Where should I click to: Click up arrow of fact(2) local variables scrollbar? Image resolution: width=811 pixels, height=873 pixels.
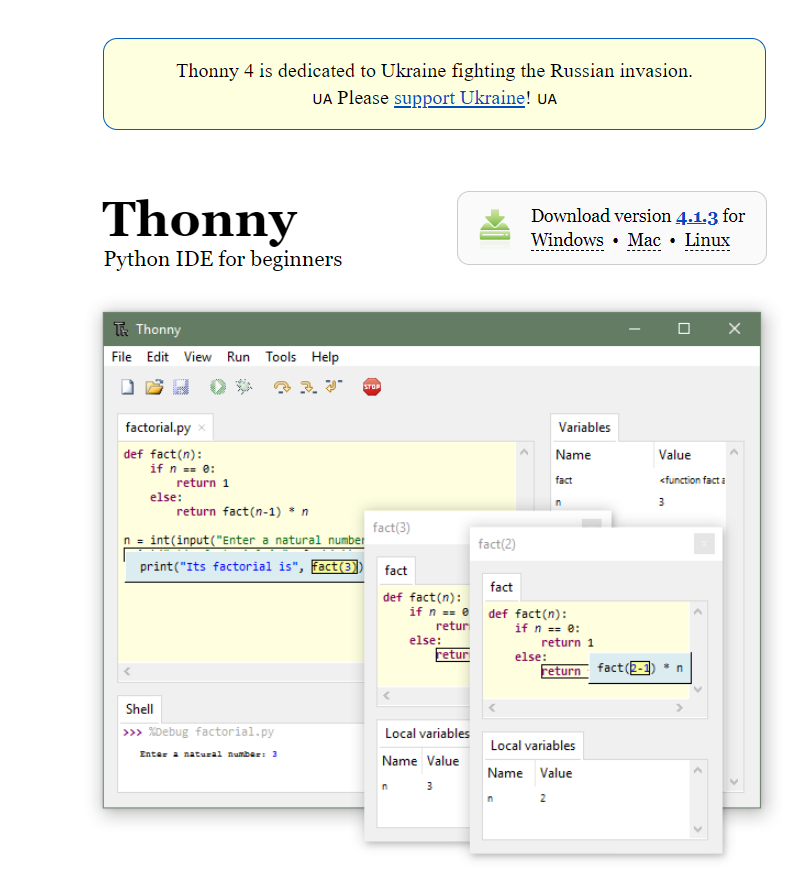(698, 771)
